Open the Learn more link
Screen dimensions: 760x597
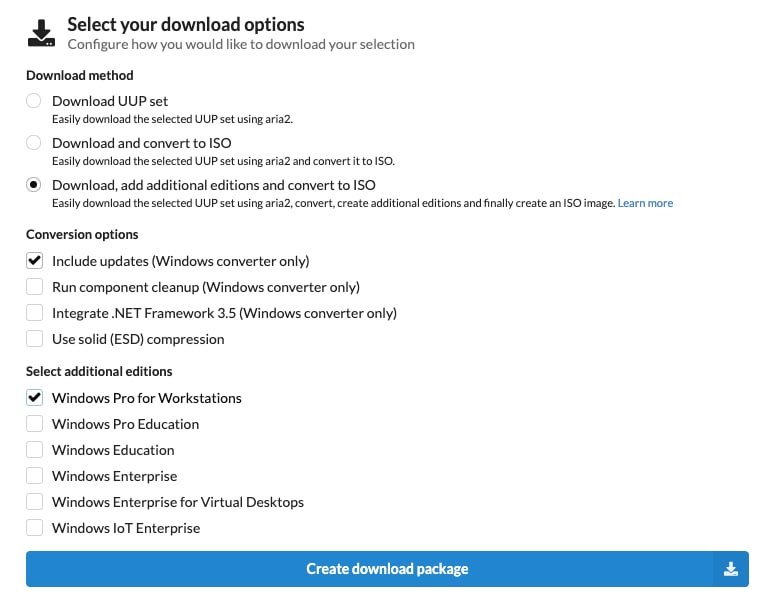point(645,203)
